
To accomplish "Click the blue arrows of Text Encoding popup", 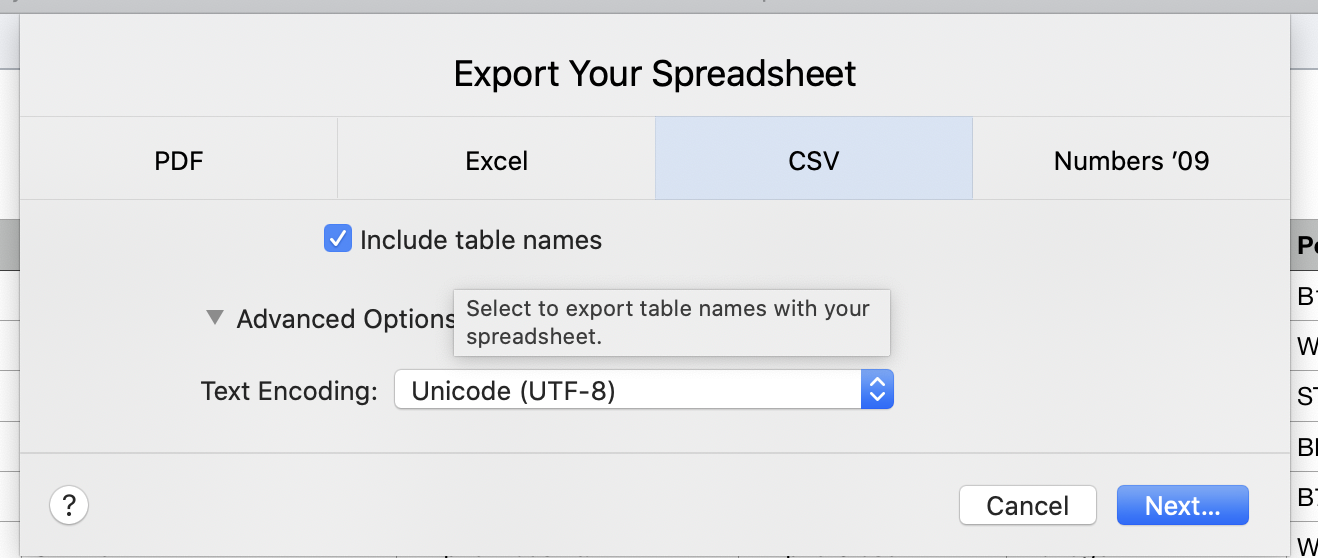I will (x=877, y=390).
